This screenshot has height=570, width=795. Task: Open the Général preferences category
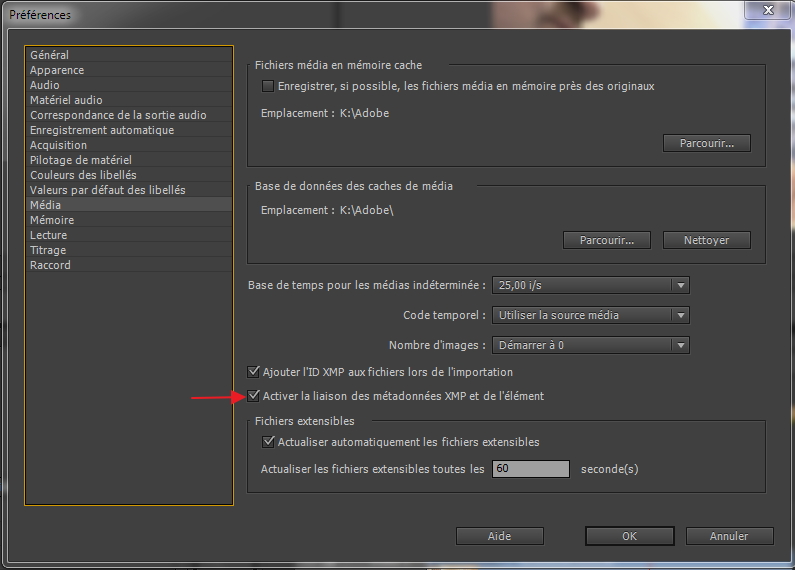[x=129, y=55]
